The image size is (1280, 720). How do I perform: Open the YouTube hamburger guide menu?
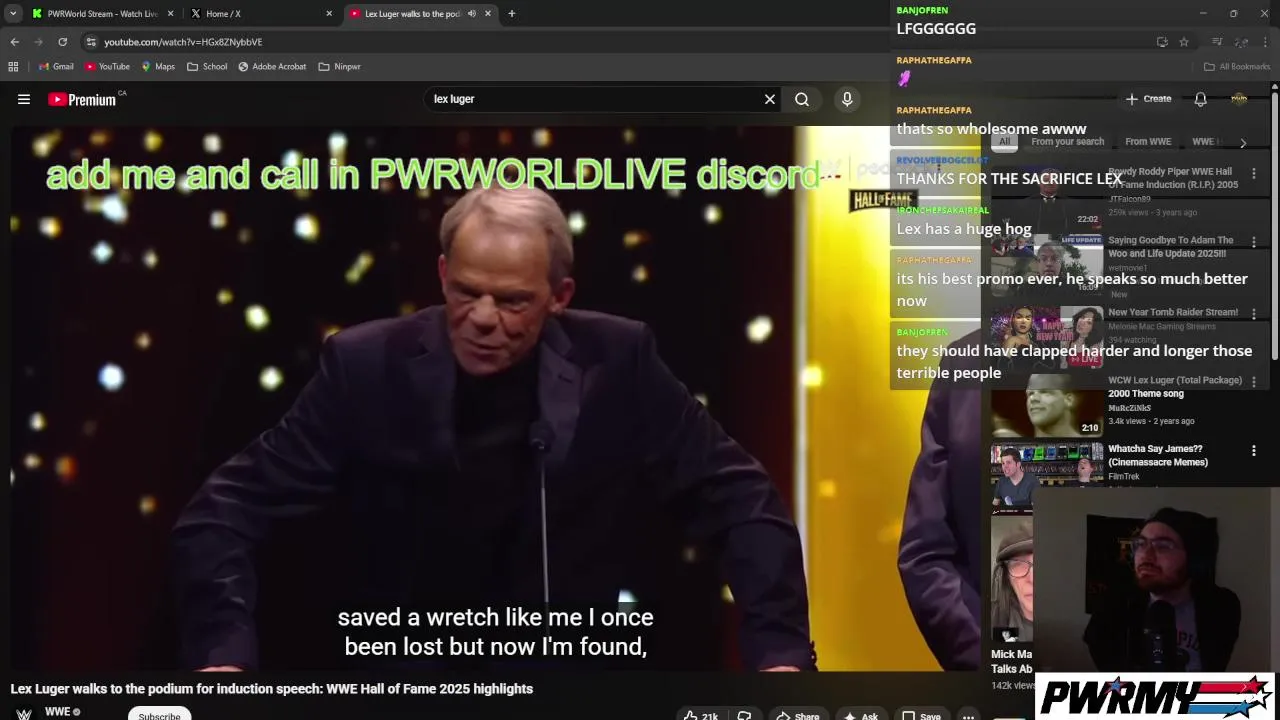point(24,99)
